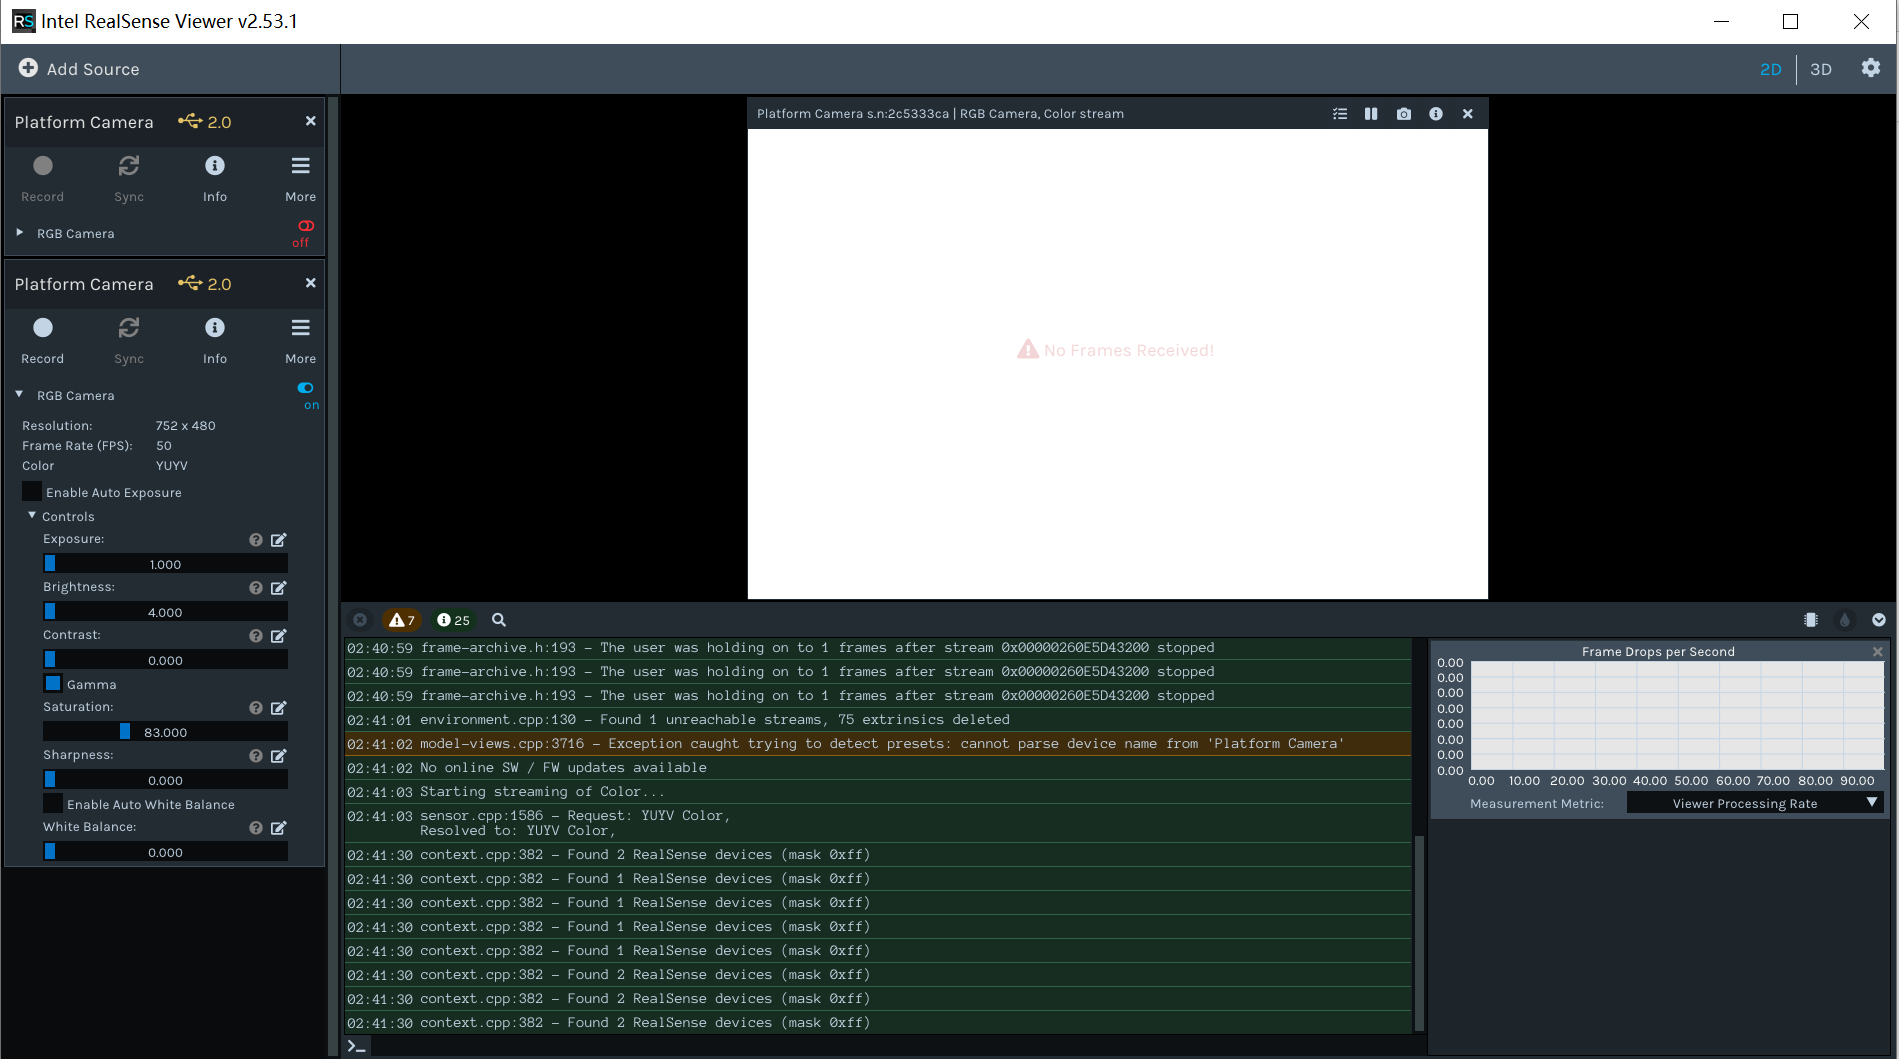This screenshot has width=1899, height=1059.
Task: Click the Add Source button
Action: point(78,68)
